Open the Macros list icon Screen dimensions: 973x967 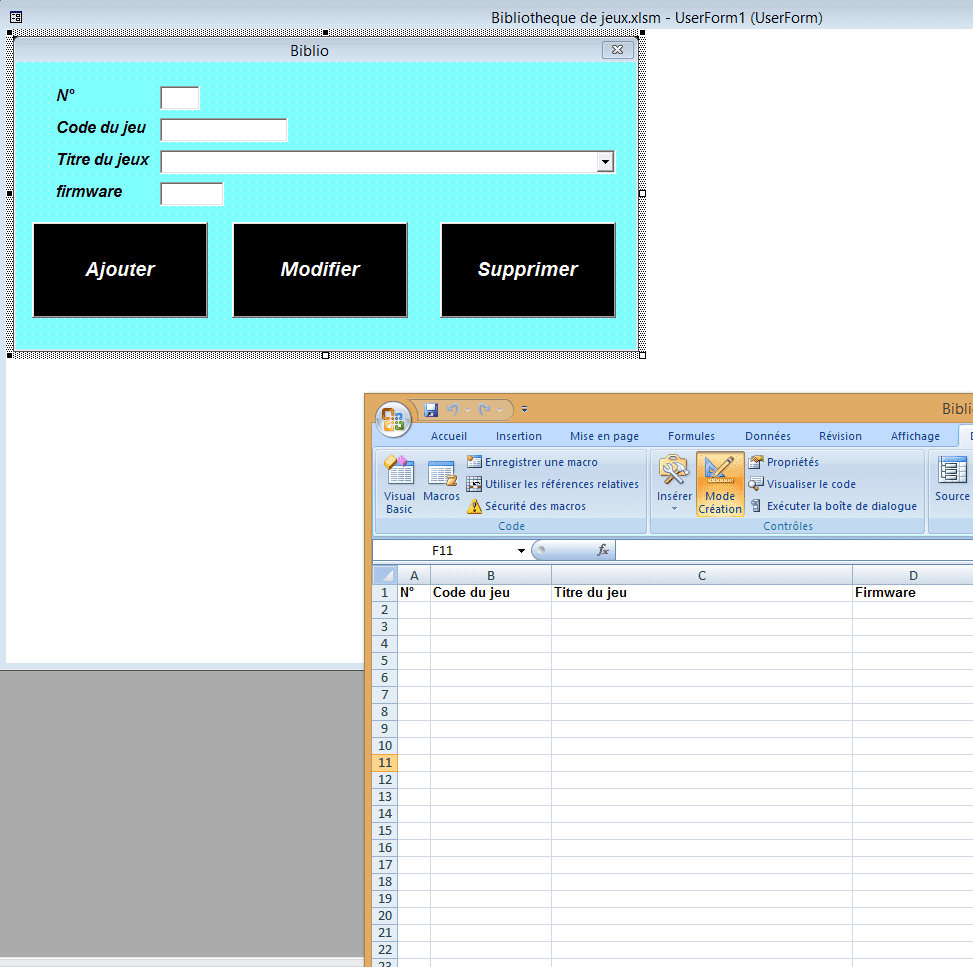point(441,481)
